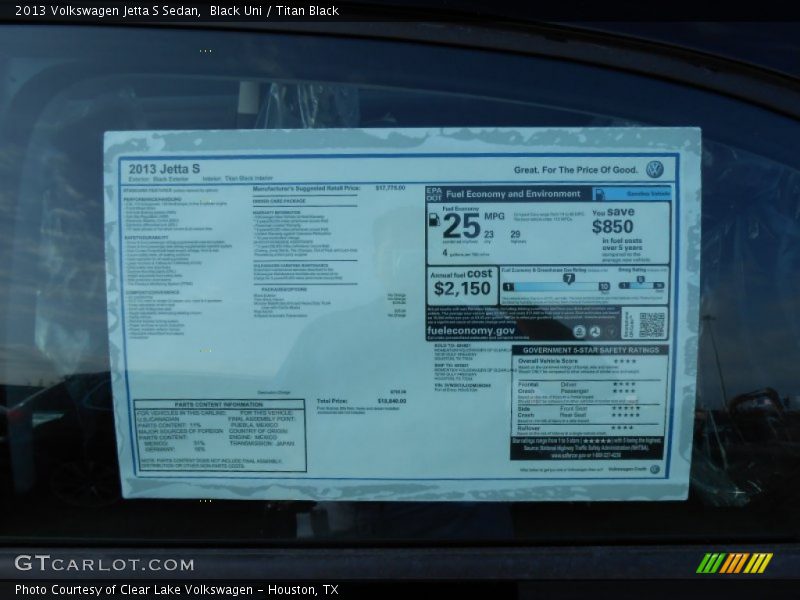The width and height of the screenshot is (800, 600).
Task: Click the fuel pump icon beside 25 MPG
Action: coord(434,220)
